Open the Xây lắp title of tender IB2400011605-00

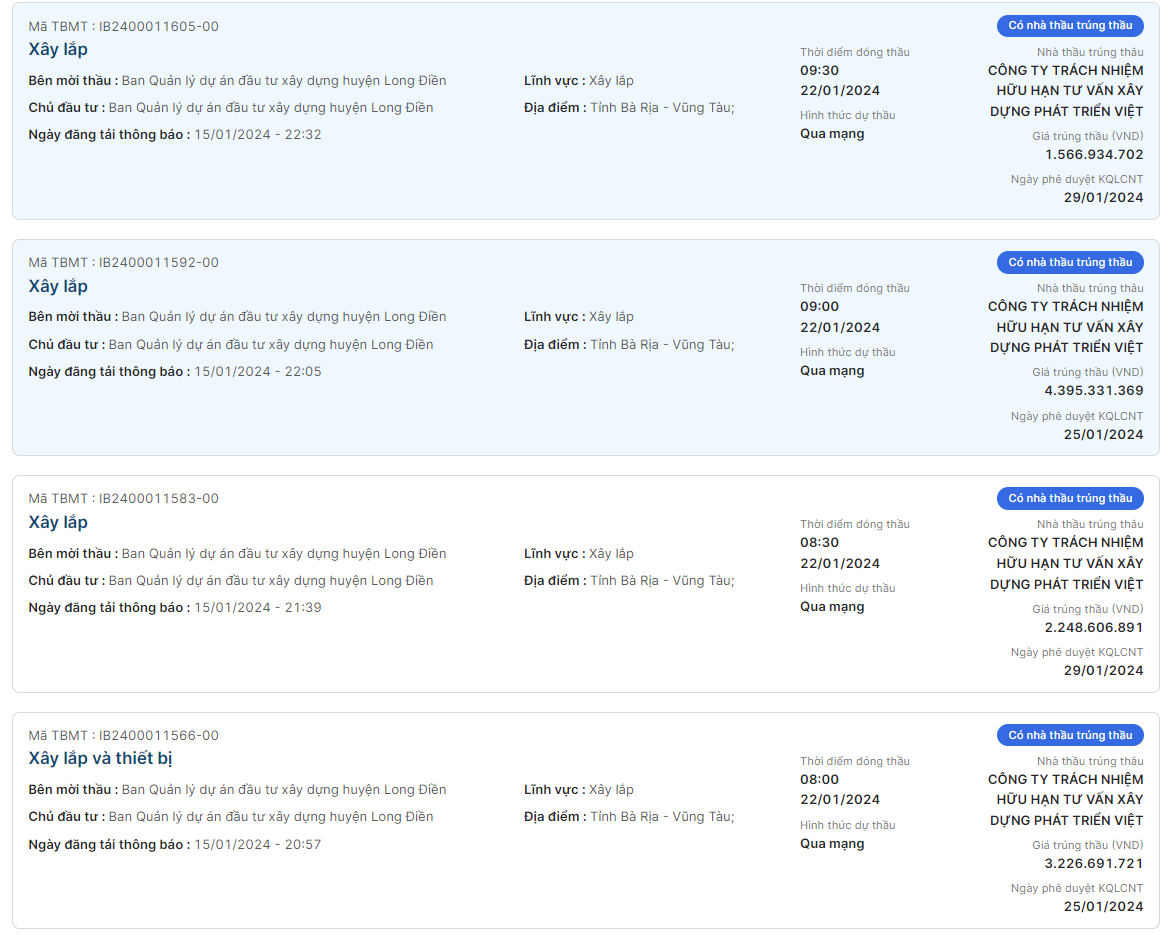(58, 50)
